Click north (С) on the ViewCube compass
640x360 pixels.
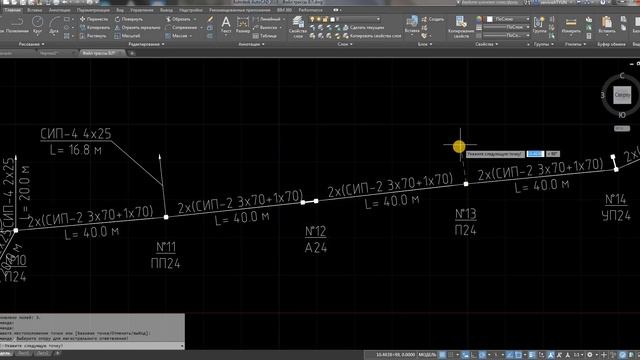point(622,76)
